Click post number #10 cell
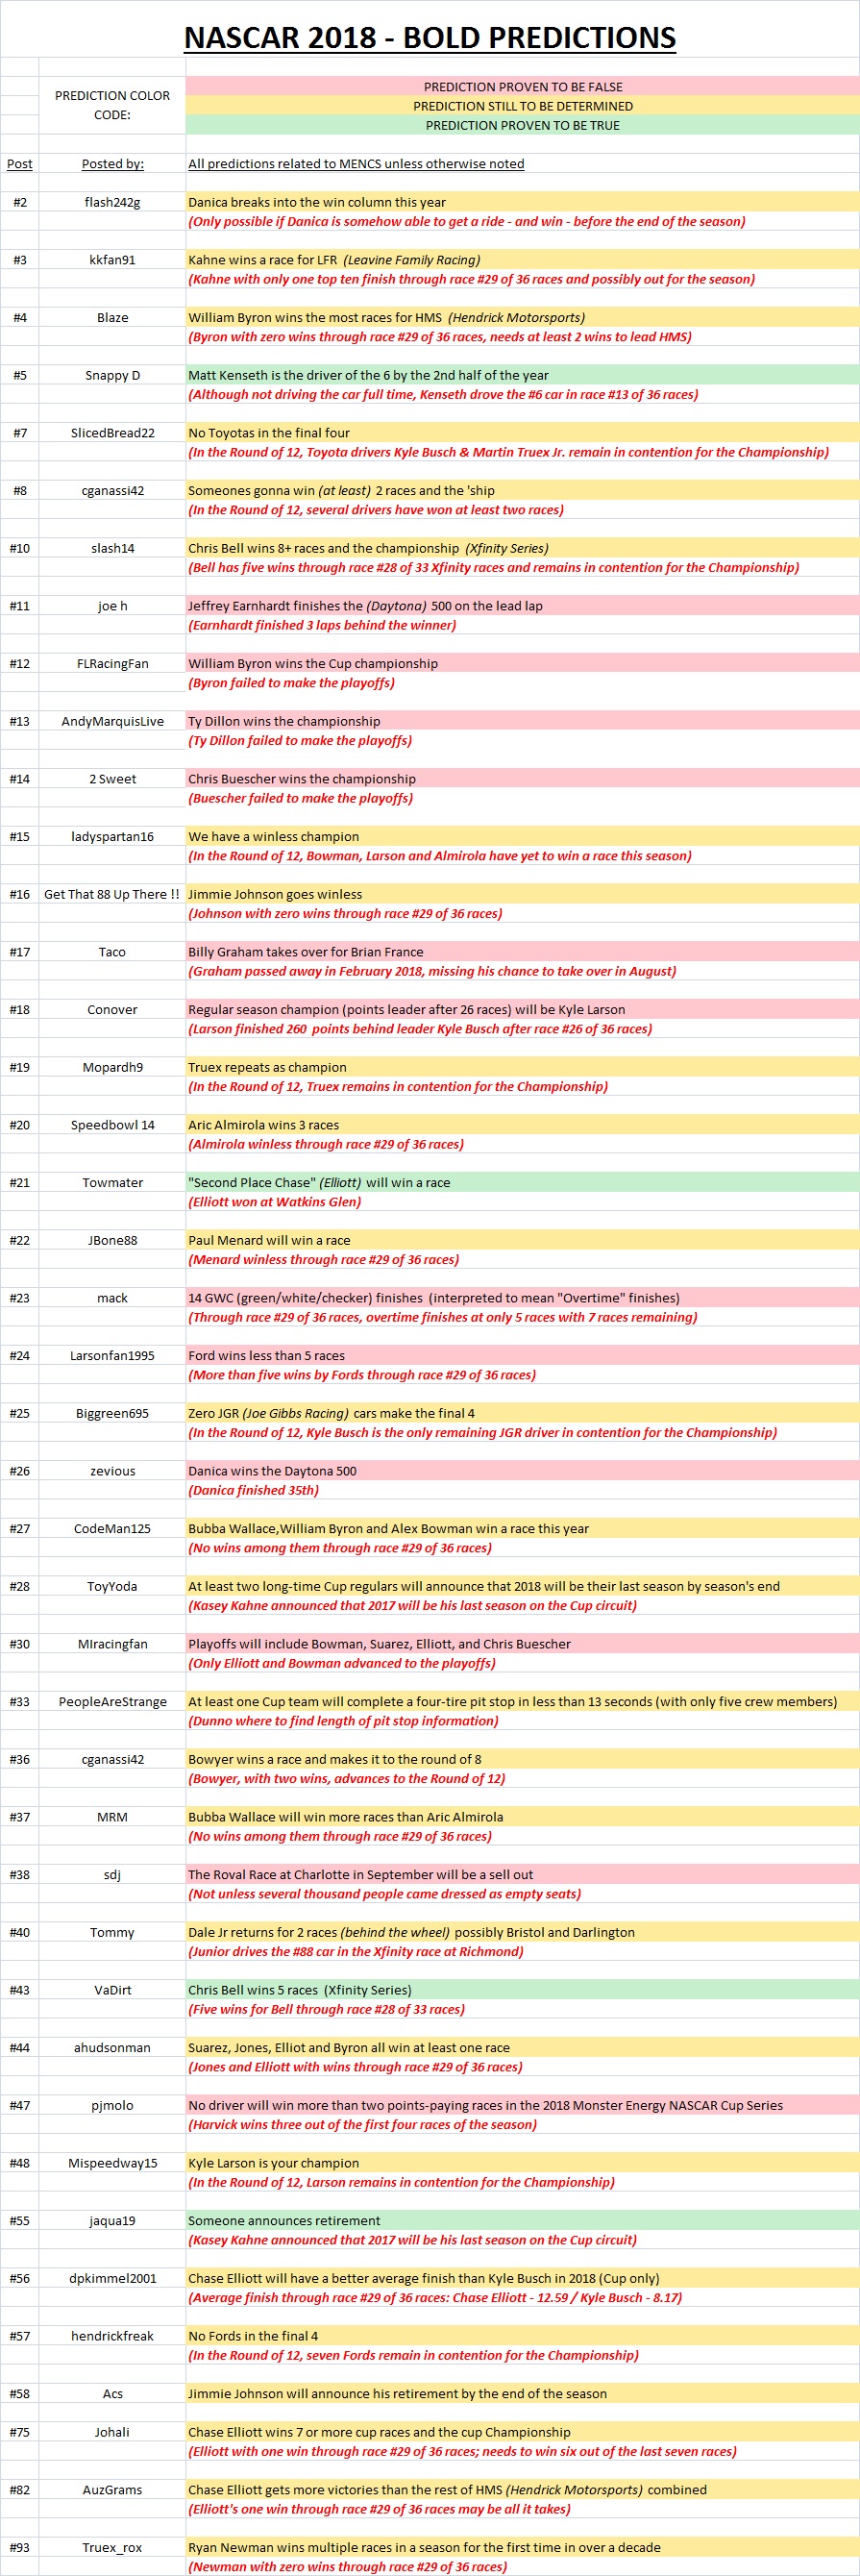The height and width of the screenshot is (2576, 860). coord(20,548)
